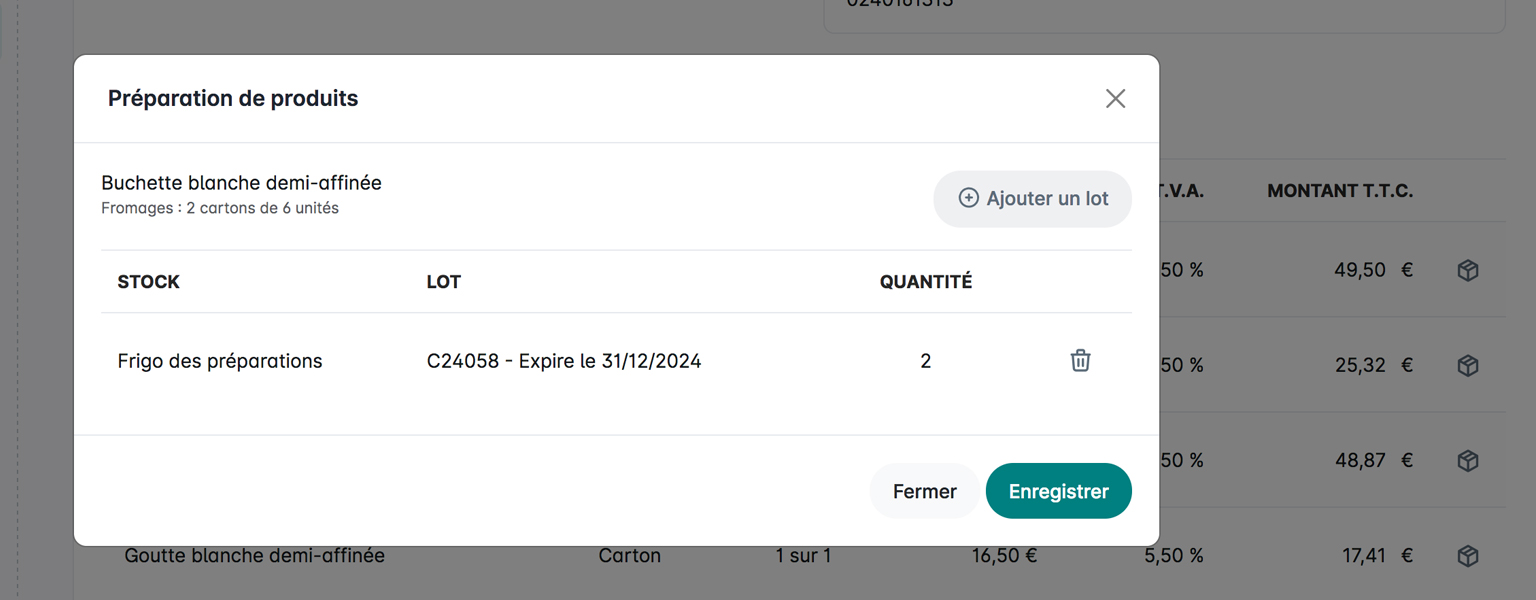Viewport: 1536px width, 600px height.
Task: Select the box icon next to 48,87 €
Action: pos(1467,461)
